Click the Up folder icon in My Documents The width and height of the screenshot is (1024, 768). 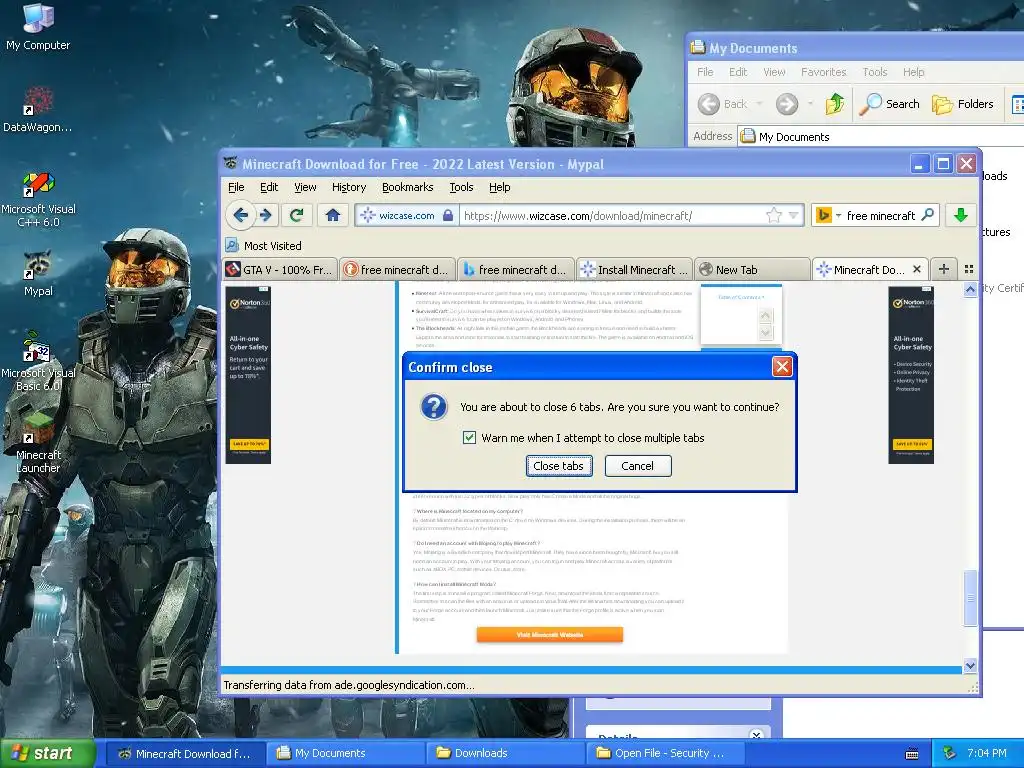coord(834,103)
